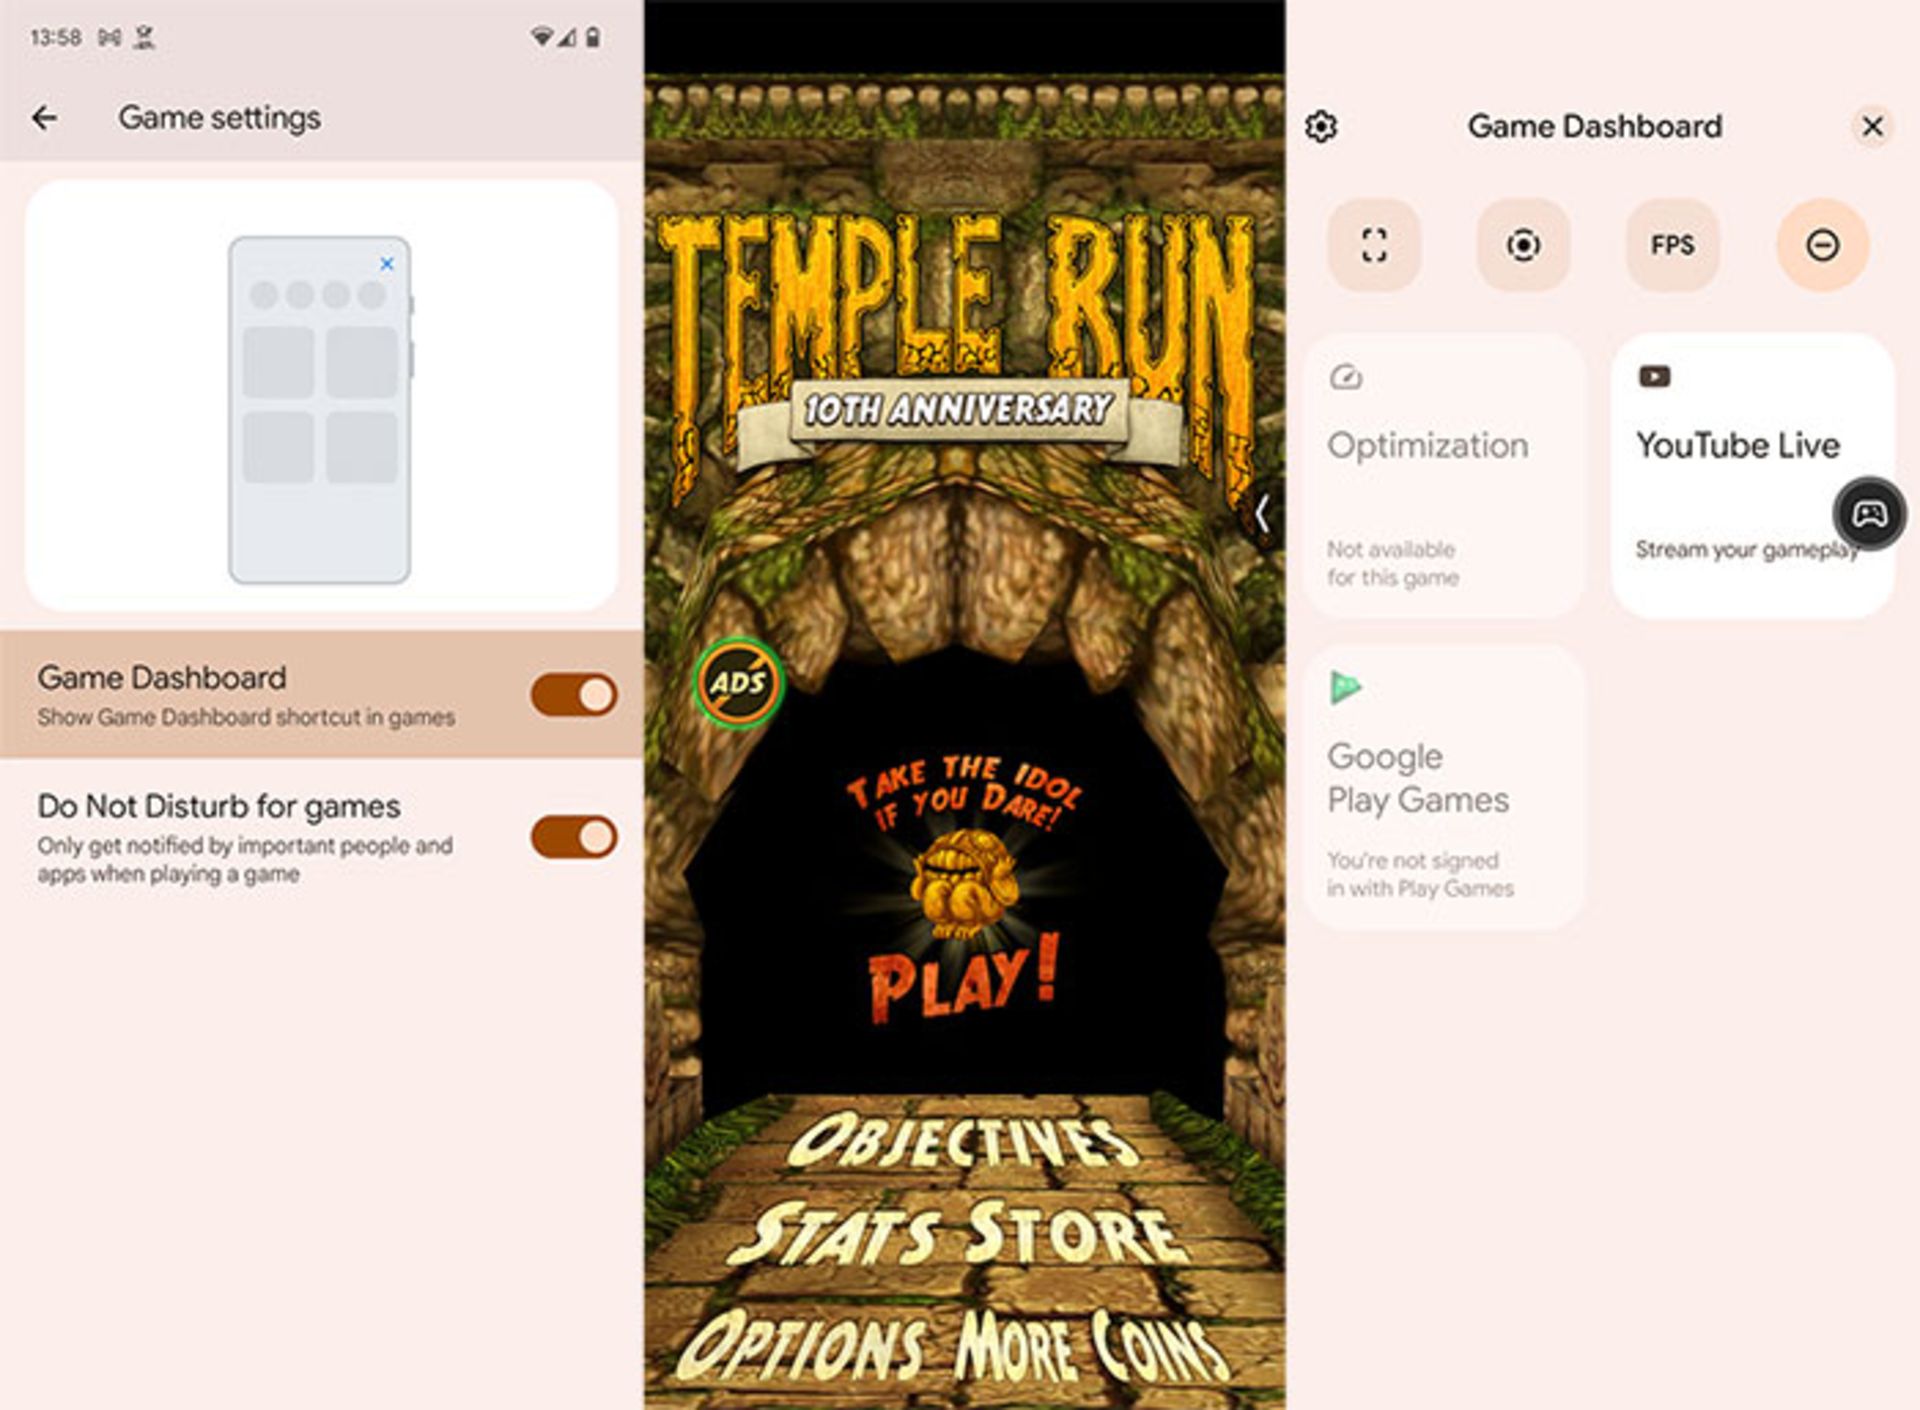Open OBJECTIVES in Temple Run menu
This screenshot has height=1410, width=1920.
click(x=963, y=1141)
